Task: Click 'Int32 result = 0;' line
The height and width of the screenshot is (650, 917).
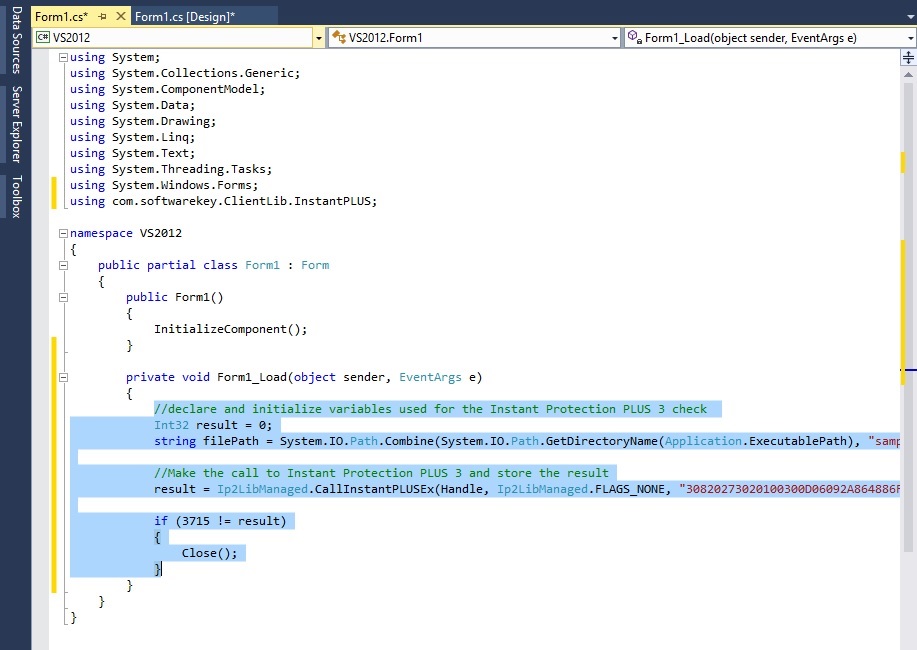Action: (x=213, y=425)
